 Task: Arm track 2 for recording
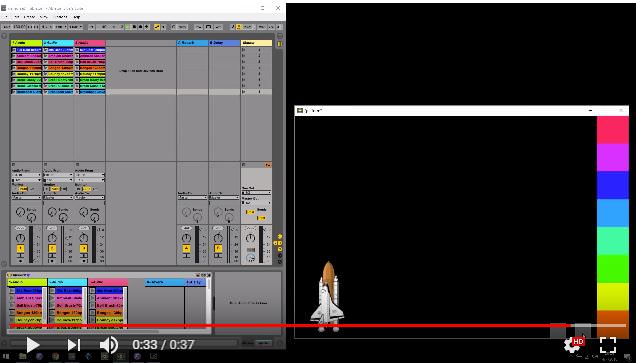(52, 261)
